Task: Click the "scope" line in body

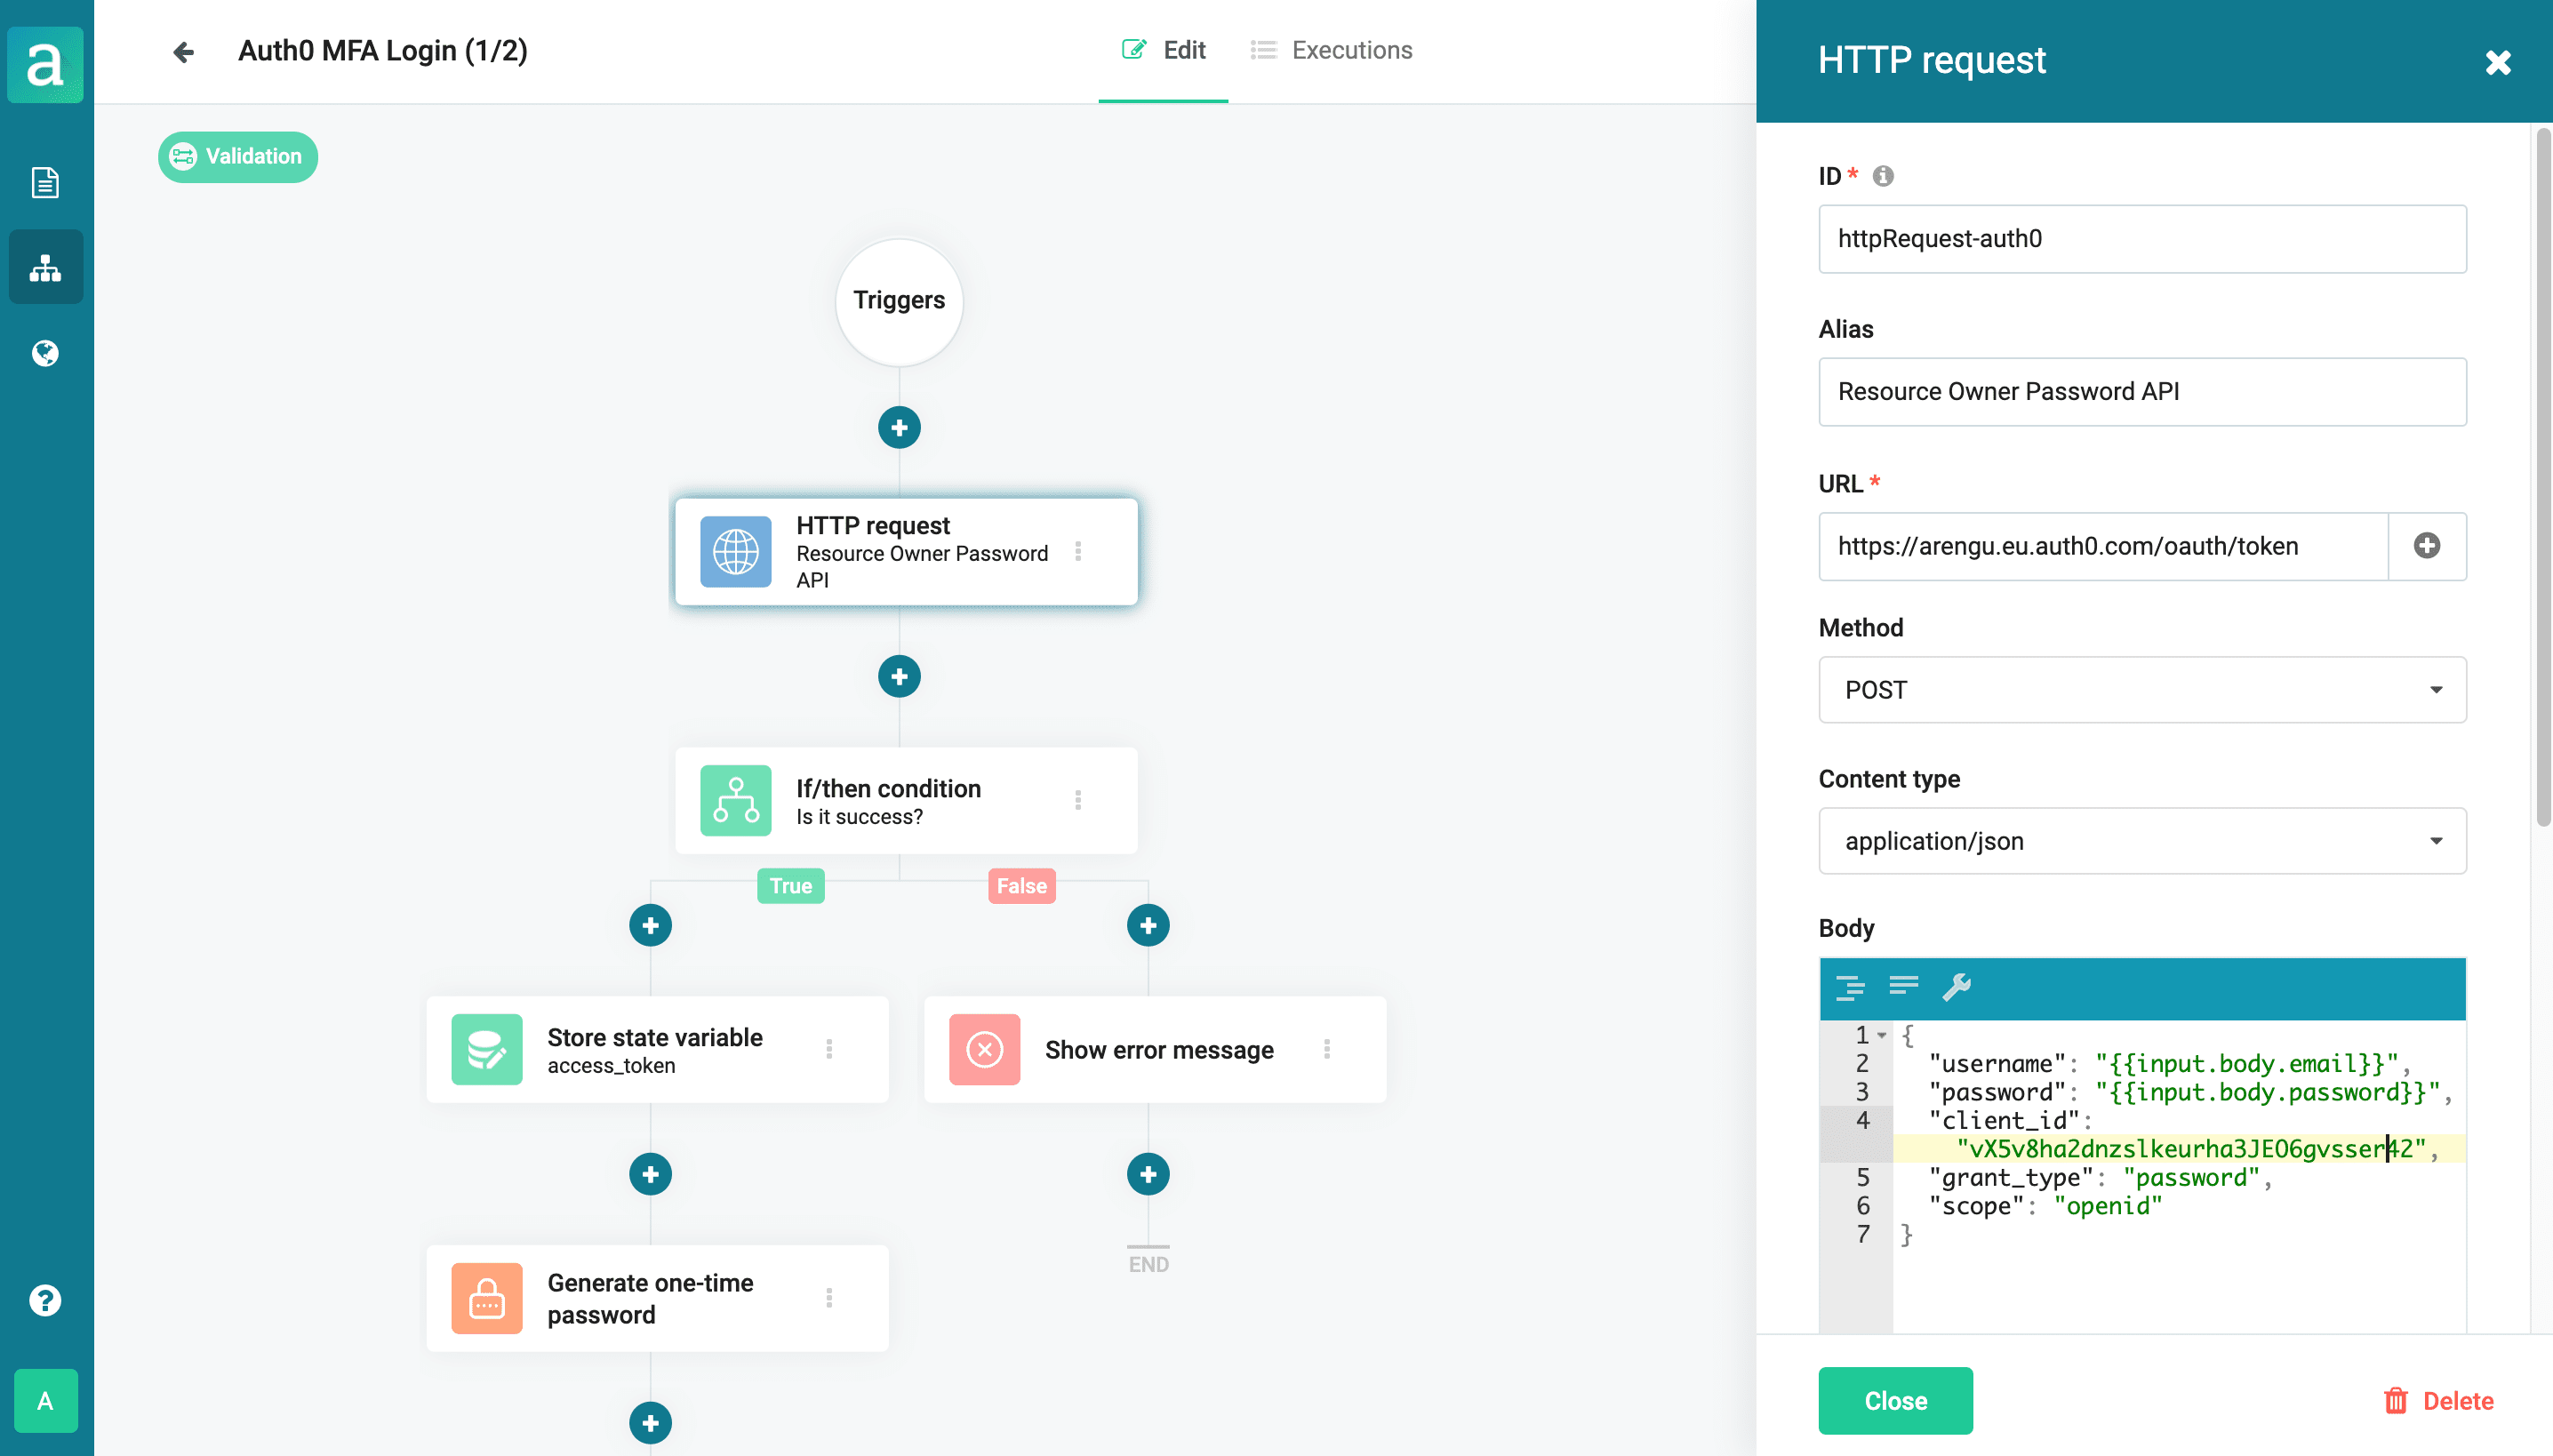Action: (x=2045, y=1206)
